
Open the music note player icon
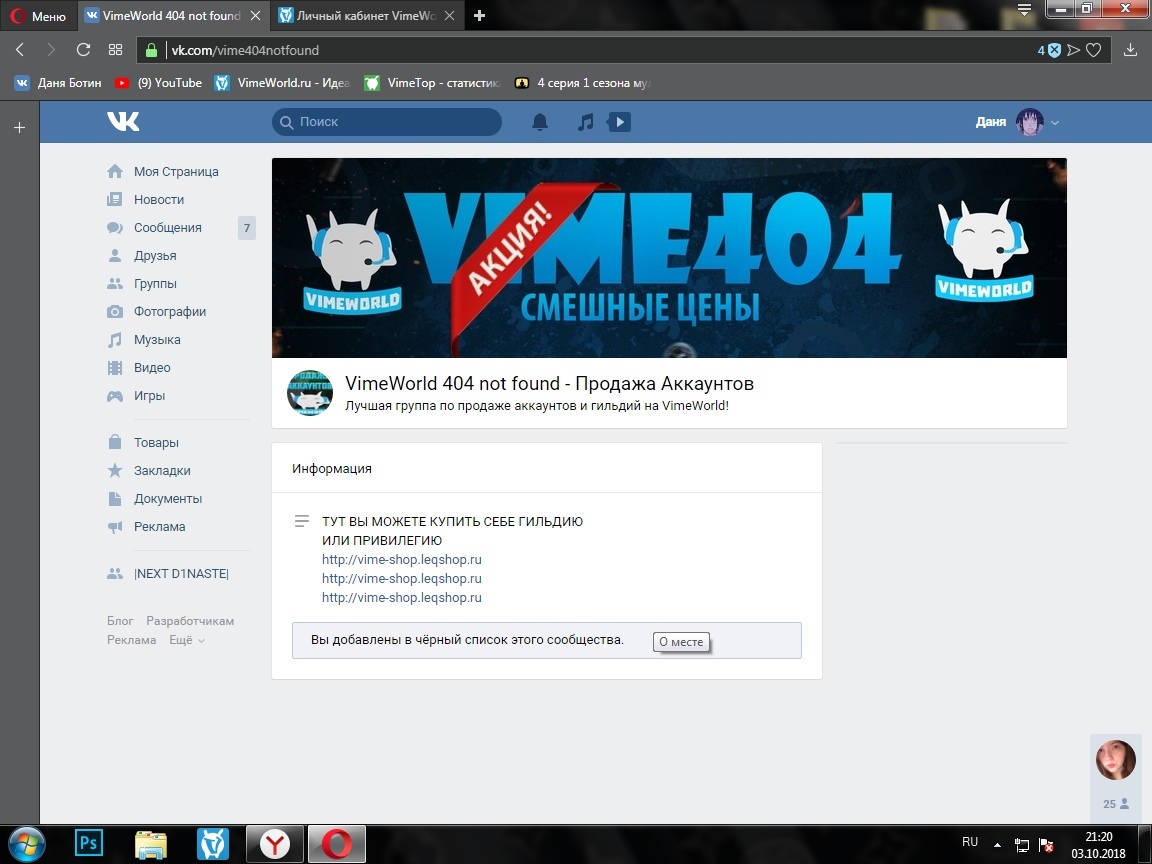[x=586, y=122]
